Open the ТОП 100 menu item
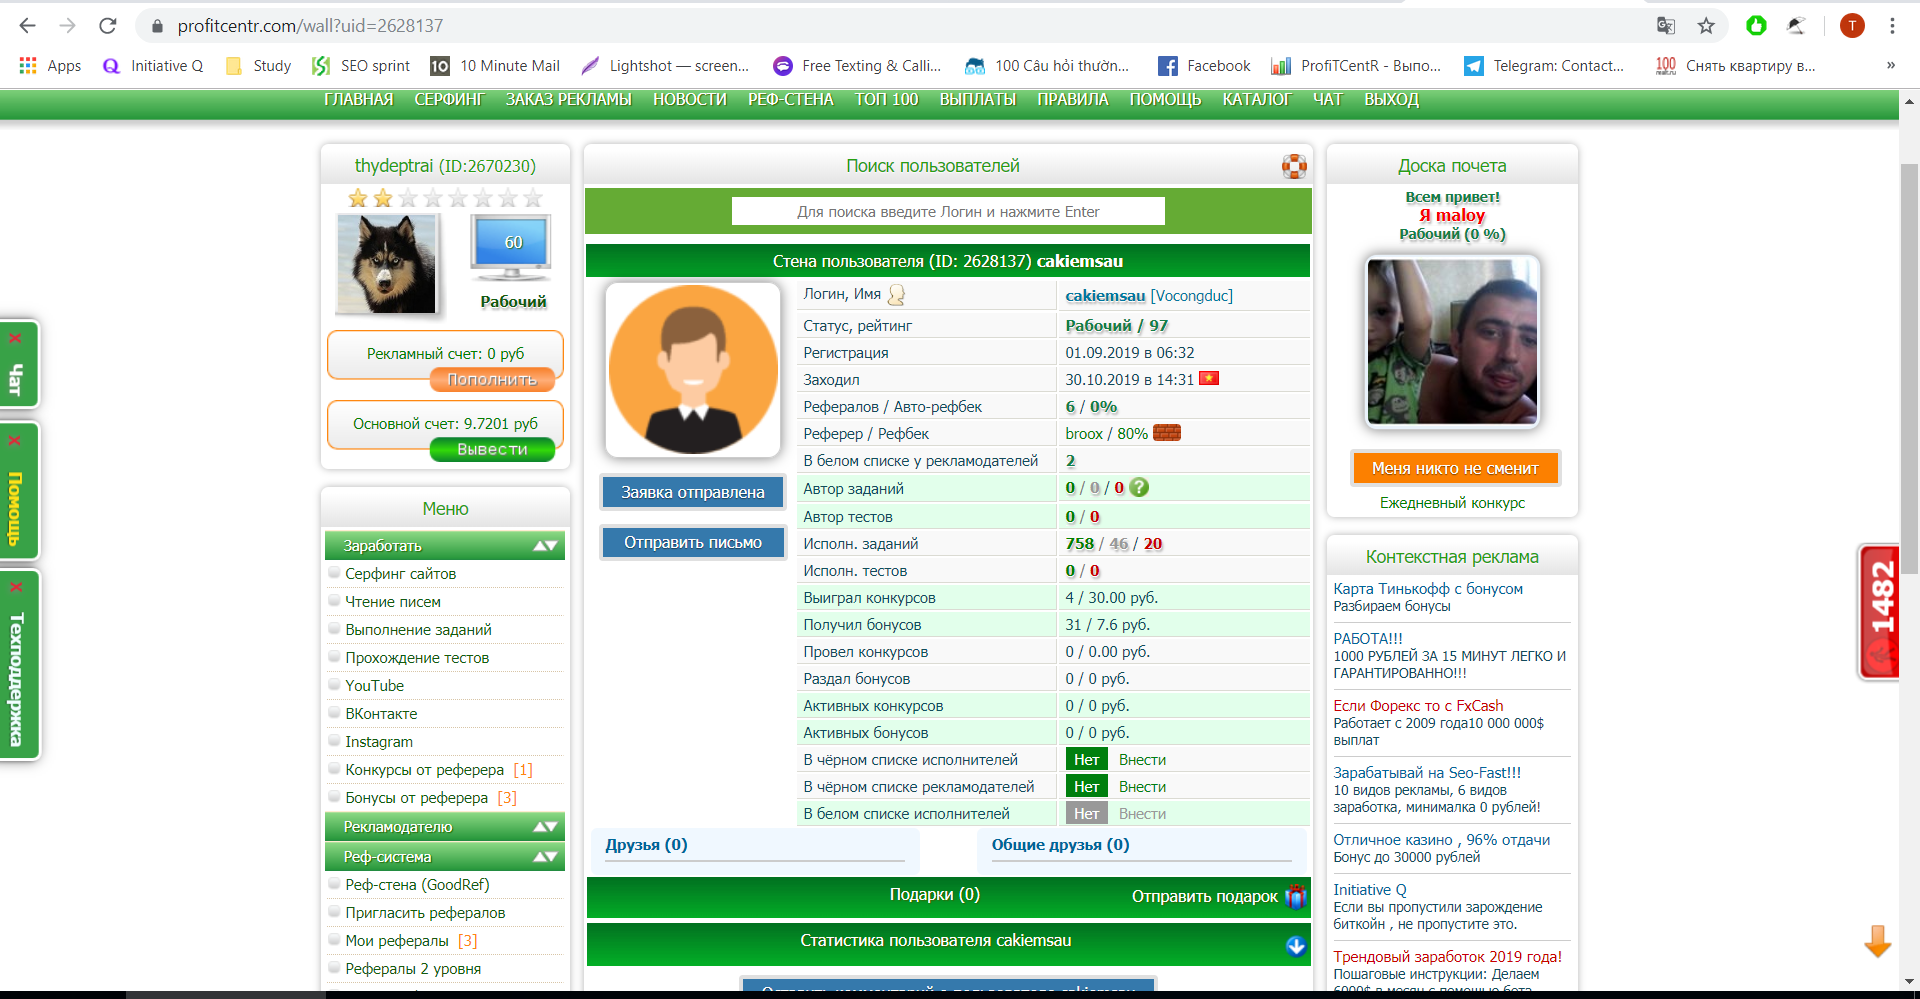 click(x=886, y=100)
